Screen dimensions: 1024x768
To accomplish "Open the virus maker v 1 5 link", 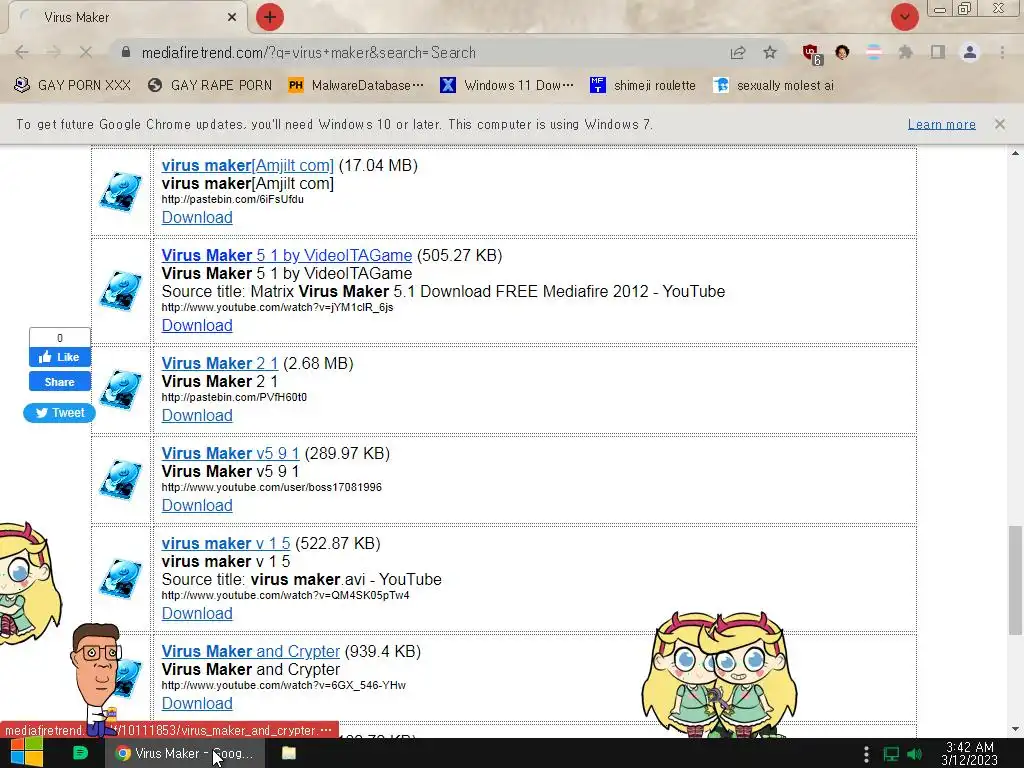I will [x=226, y=543].
